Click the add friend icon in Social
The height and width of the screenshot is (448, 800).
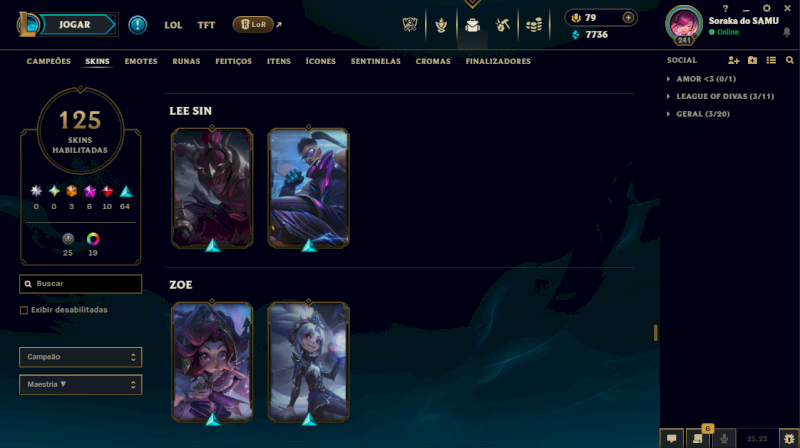tap(733, 60)
